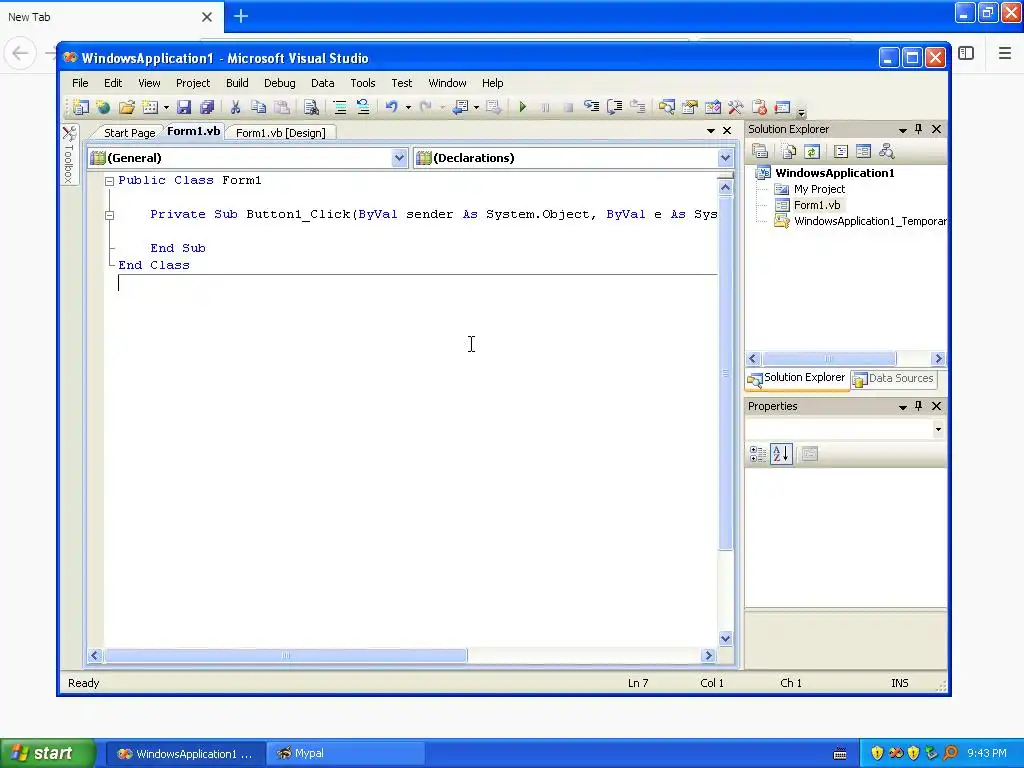Switch to the Form1.vb [Design] tab
Viewport: 1024px width, 768px height.
tap(281, 133)
